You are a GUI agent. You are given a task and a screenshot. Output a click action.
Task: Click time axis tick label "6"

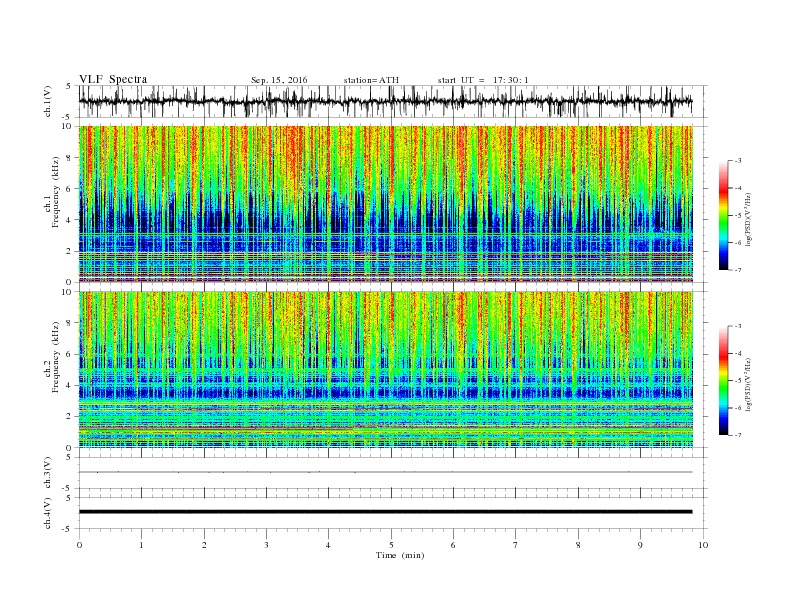453,545
